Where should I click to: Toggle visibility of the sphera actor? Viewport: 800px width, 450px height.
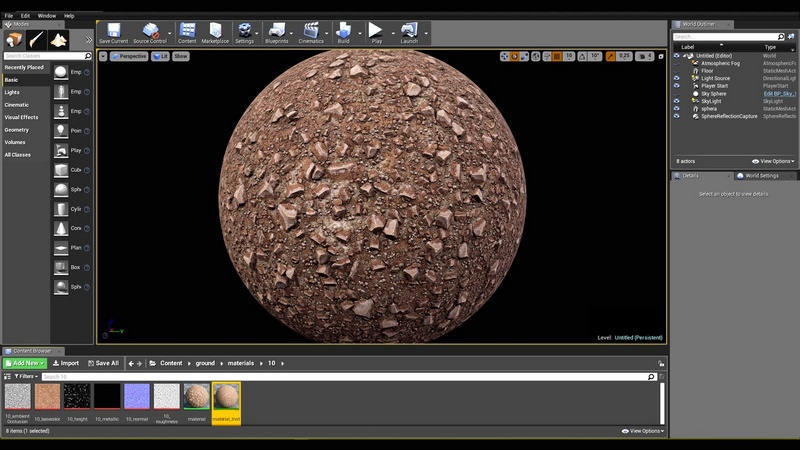677,108
